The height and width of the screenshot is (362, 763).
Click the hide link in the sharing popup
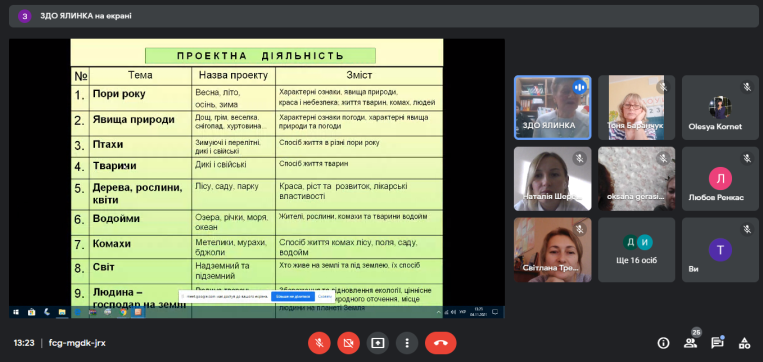(x=325, y=296)
